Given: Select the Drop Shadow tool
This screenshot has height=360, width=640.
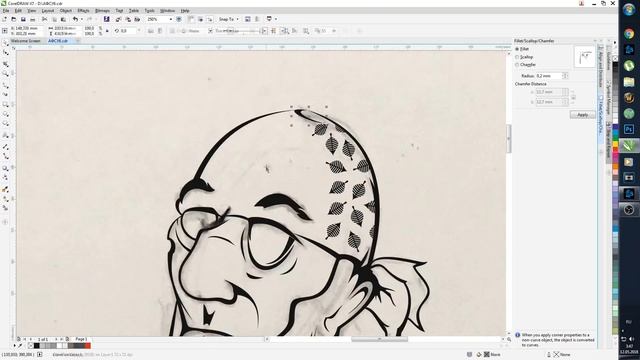Looking at the screenshot, I should pos(5,168).
